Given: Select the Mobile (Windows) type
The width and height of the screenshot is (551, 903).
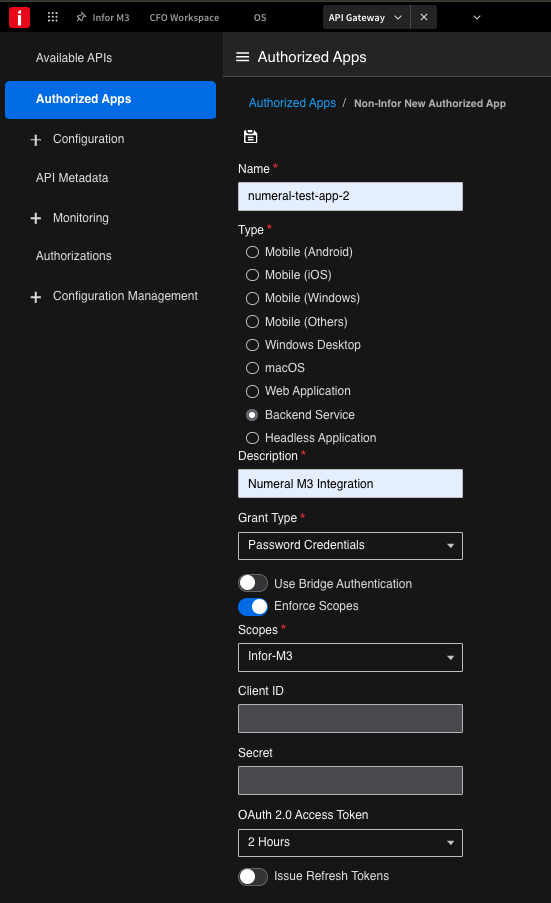Looking at the screenshot, I should click(252, 298).
